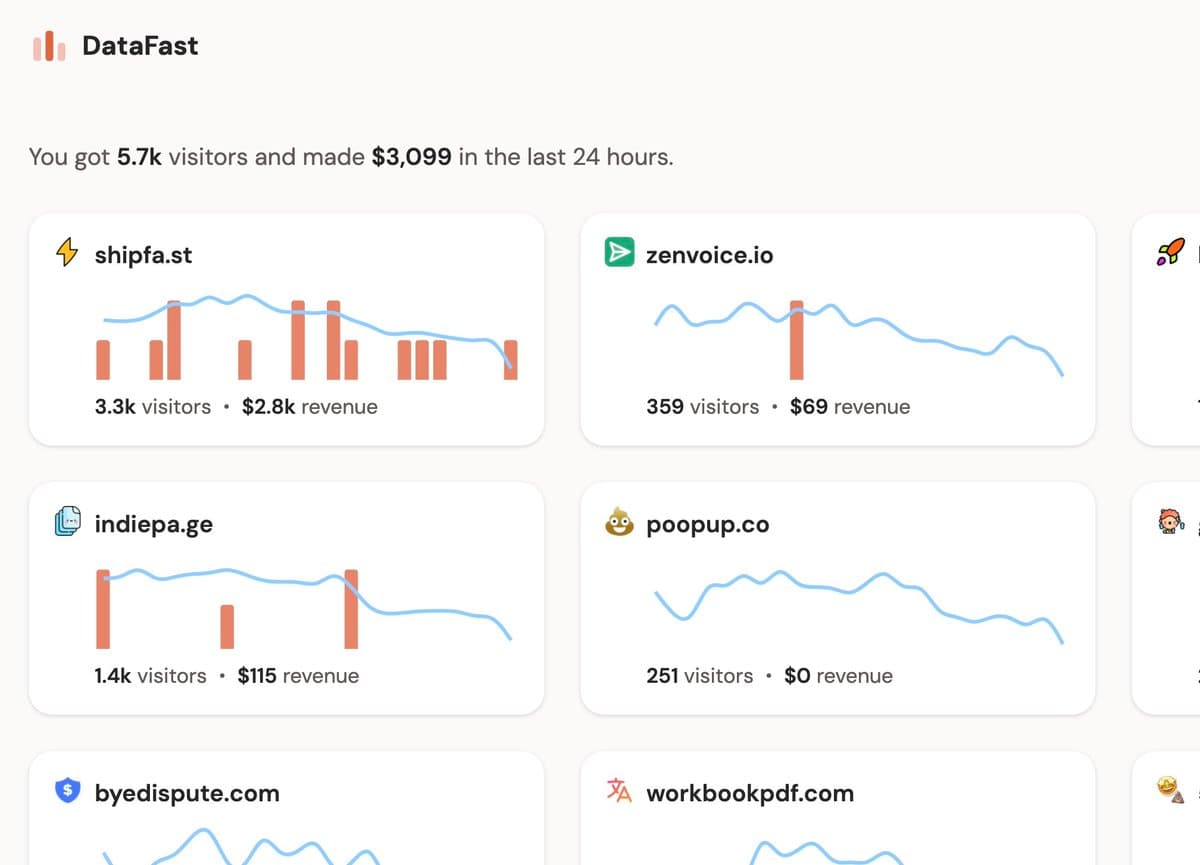1200x865 pixels.
Task: Click the zenvoice.io green arrow icon
Action: (620, 253)
